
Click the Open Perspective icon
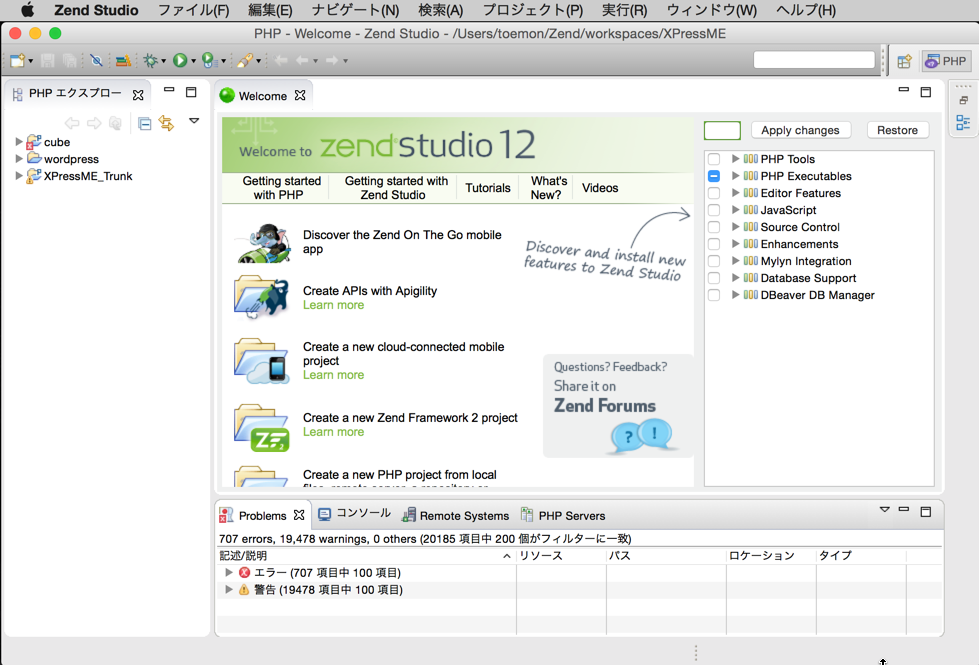pos(904,61)
